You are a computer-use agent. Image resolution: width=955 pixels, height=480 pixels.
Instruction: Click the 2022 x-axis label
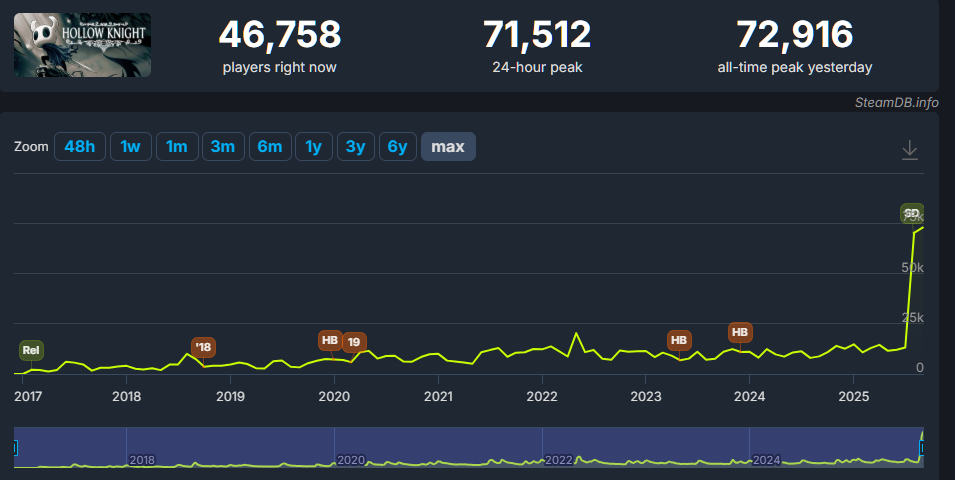pos(542,397)
